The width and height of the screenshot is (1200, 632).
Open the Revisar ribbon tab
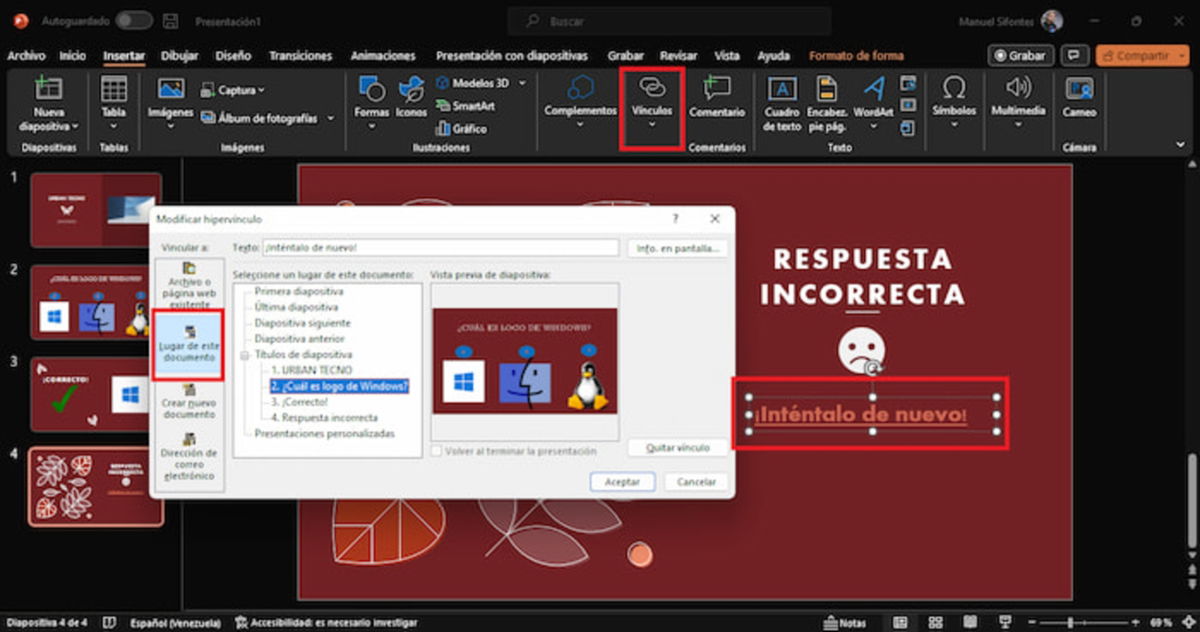680,55
